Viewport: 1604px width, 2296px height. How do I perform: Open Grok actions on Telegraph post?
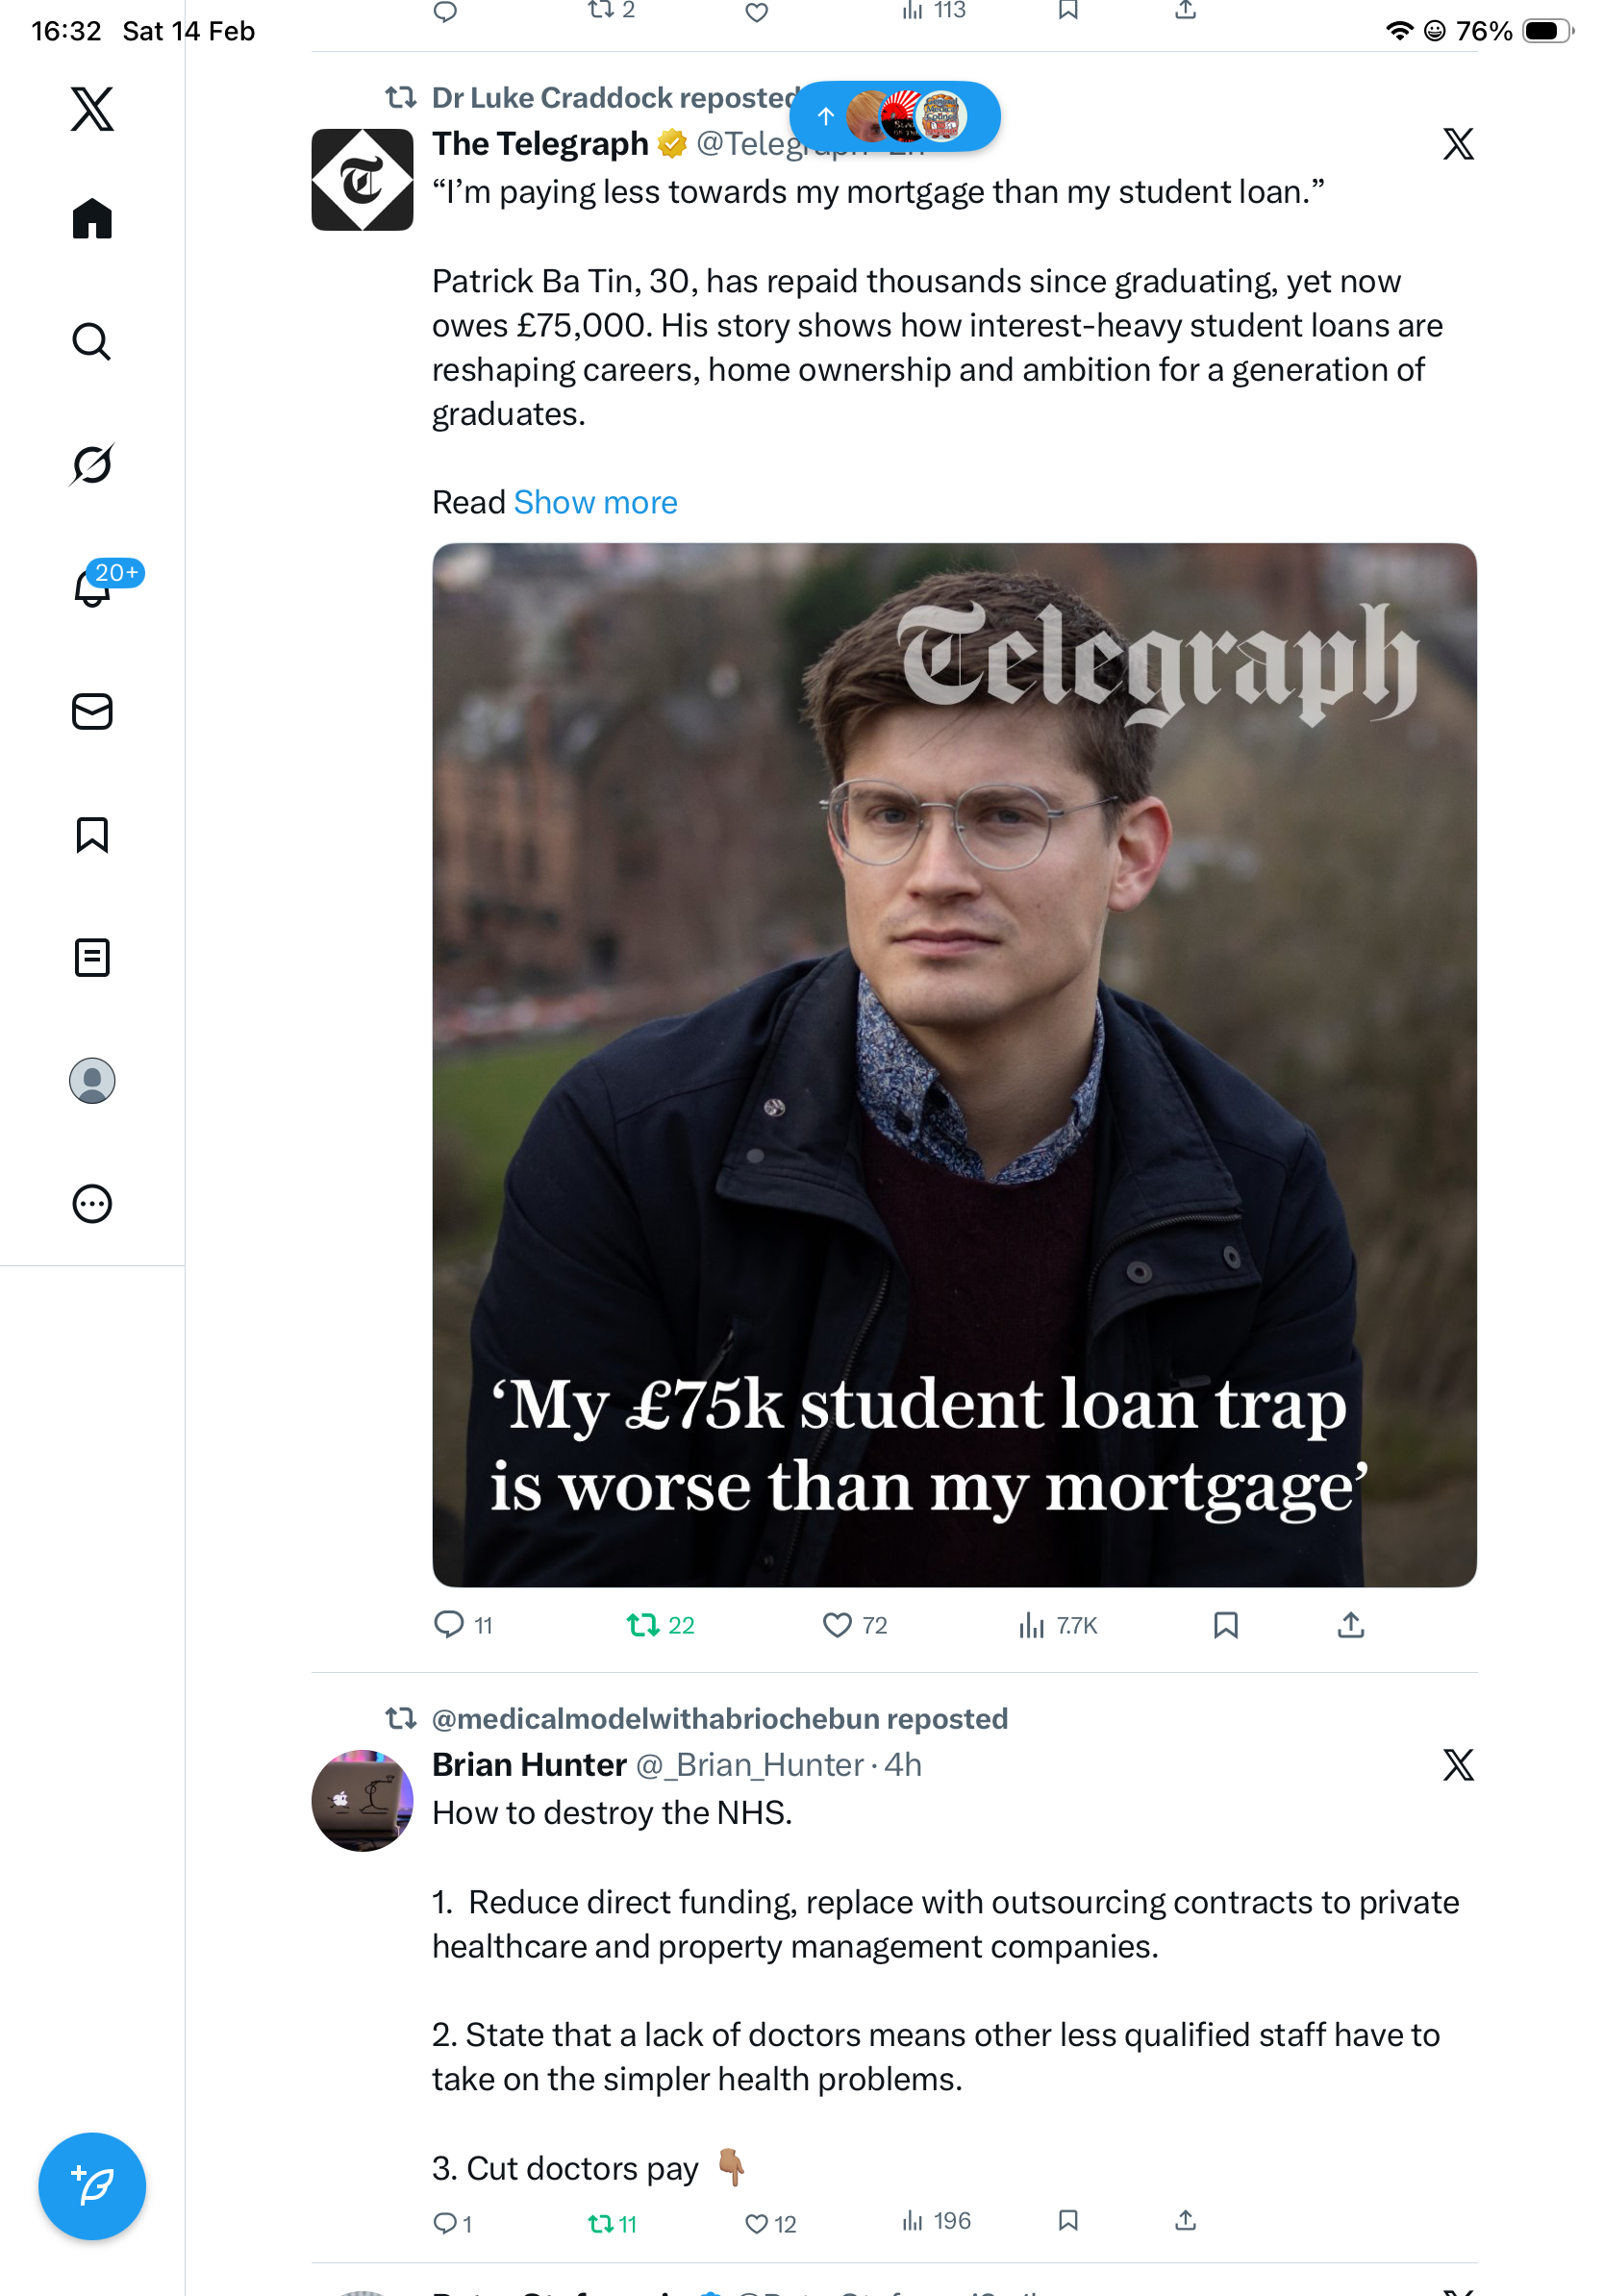[1458, 145]
